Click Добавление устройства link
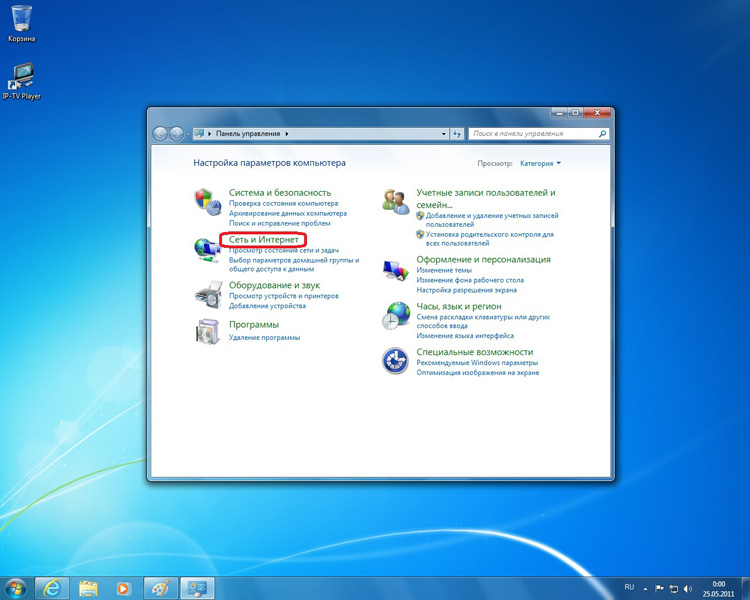This screenshot has height=600, width=750. coord(267,306)
